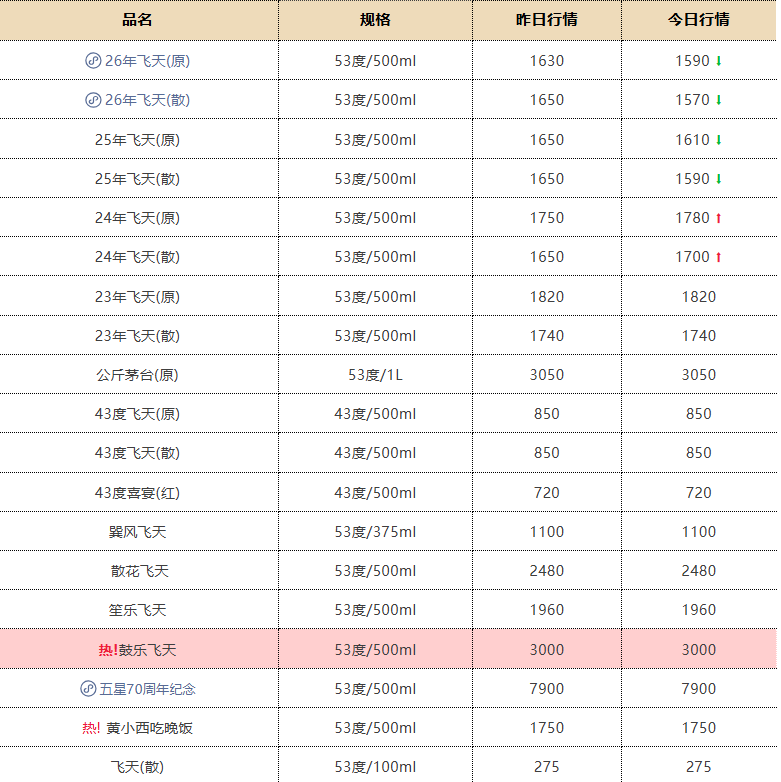Viewport: 781px width, 782px height.
Task: Click yesterday's price 3050
Action: click(x=547, y=375)
